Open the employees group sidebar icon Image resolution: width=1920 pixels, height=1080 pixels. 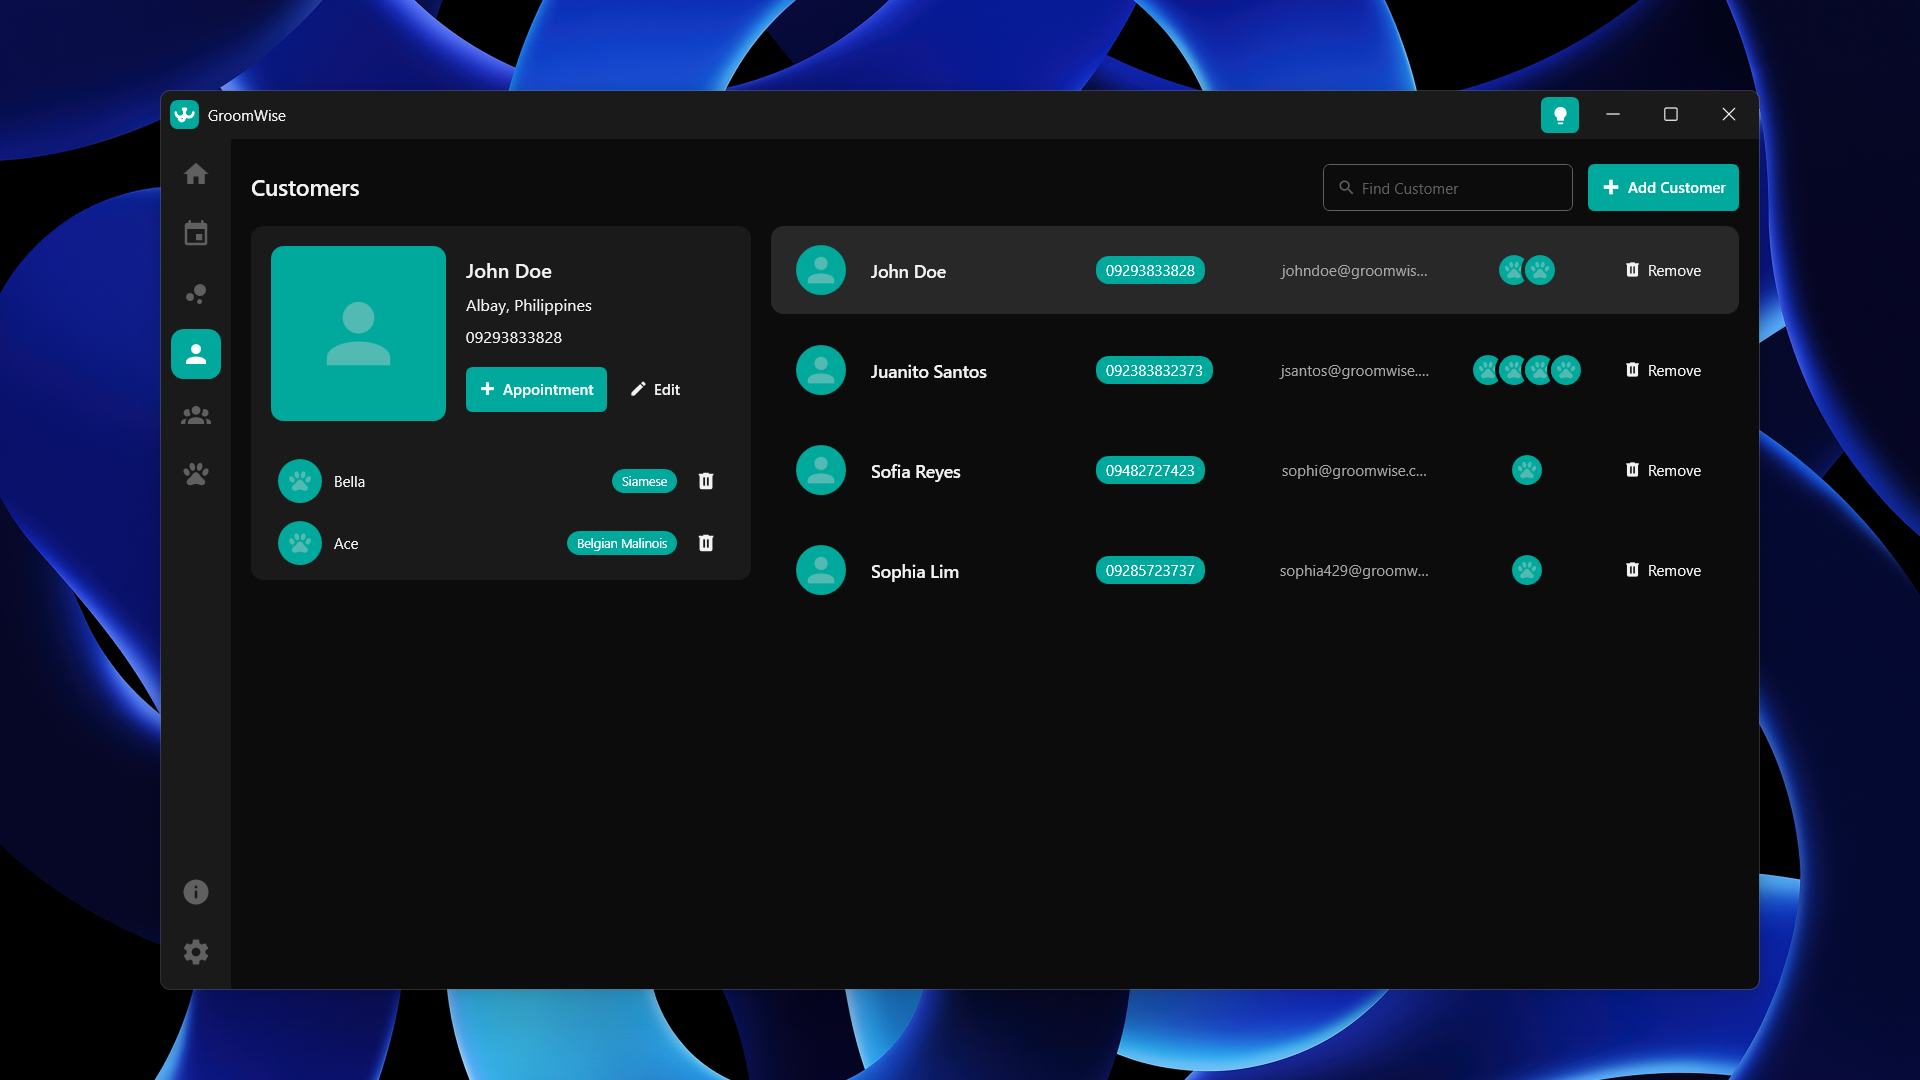(196, 415)
